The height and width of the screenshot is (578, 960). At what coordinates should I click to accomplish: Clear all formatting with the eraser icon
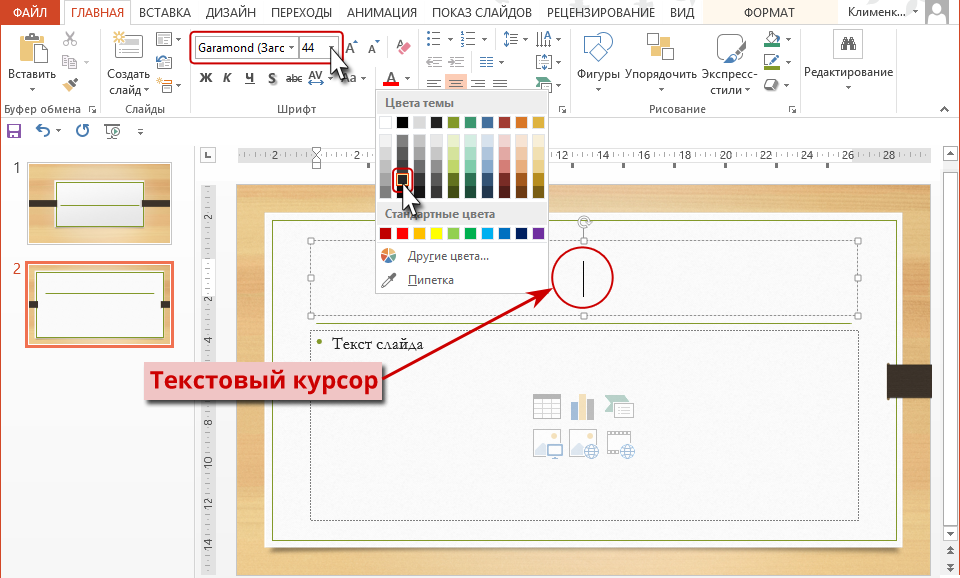point(403,47)
